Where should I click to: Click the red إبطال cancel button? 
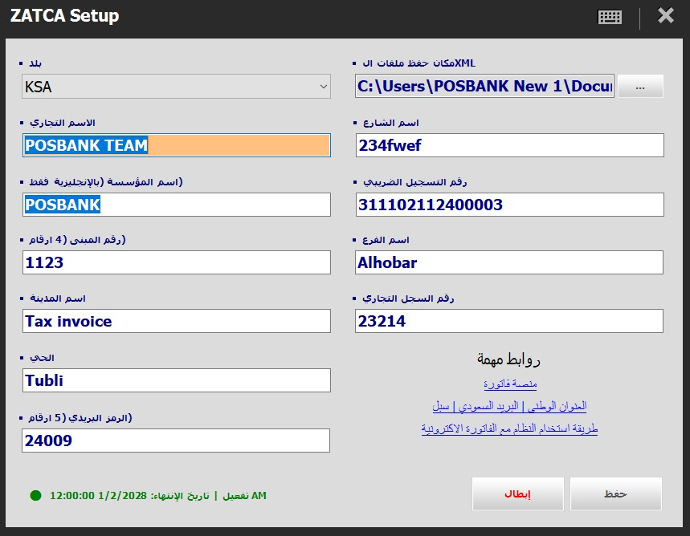point(518,494)
